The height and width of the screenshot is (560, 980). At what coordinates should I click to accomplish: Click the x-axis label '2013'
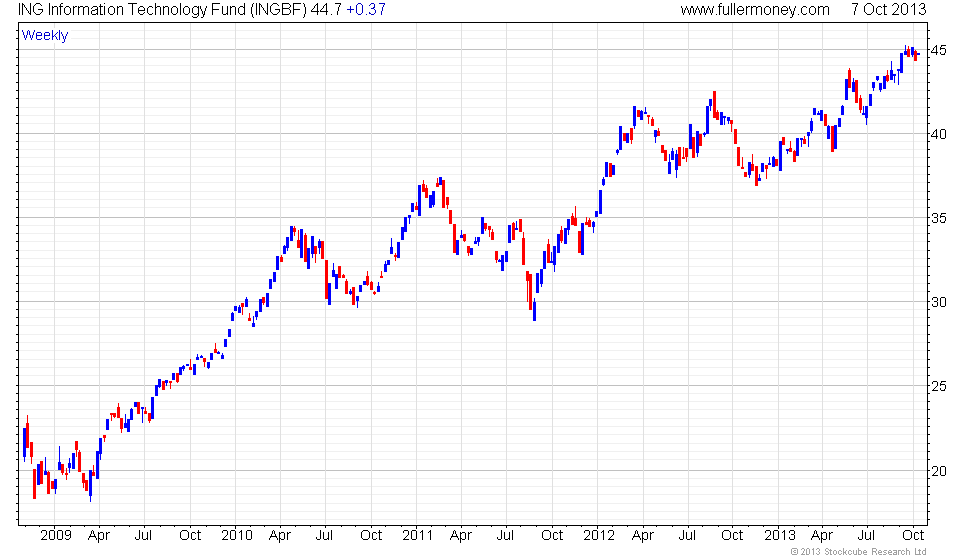coord(780,536)
